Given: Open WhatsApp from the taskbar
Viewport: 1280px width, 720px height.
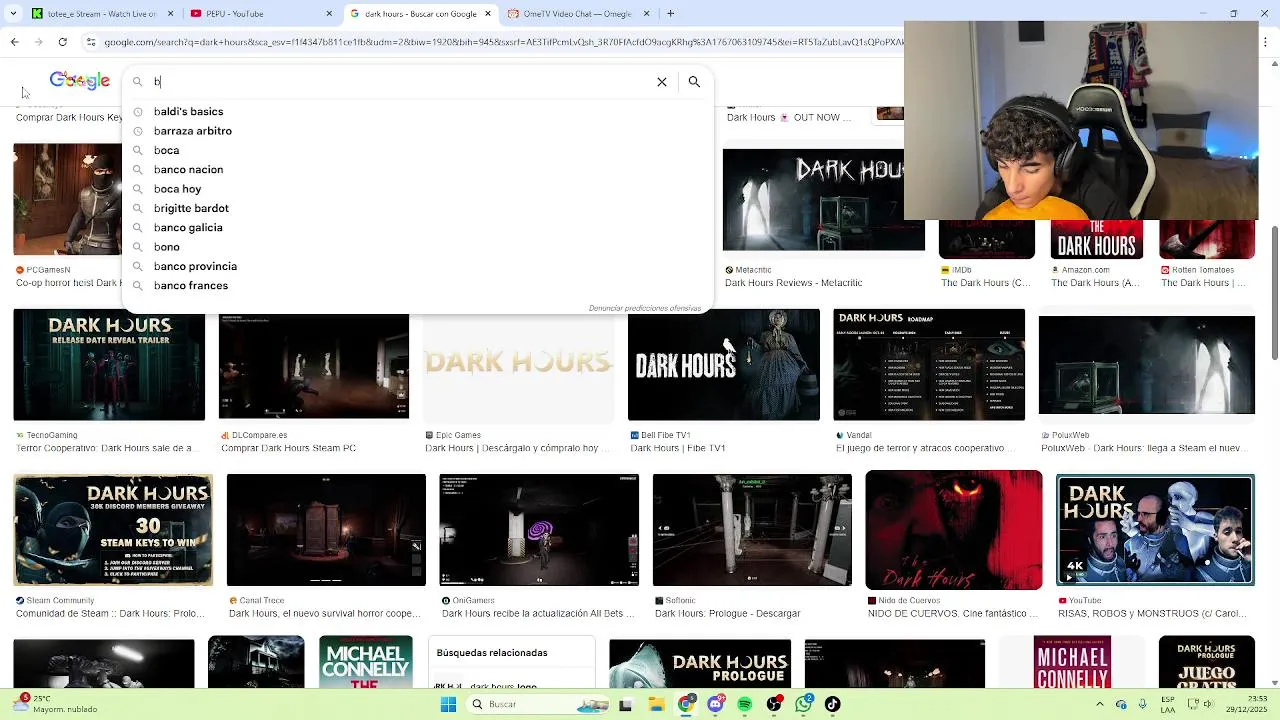Looking at the screenshot, I should (804, 704).
